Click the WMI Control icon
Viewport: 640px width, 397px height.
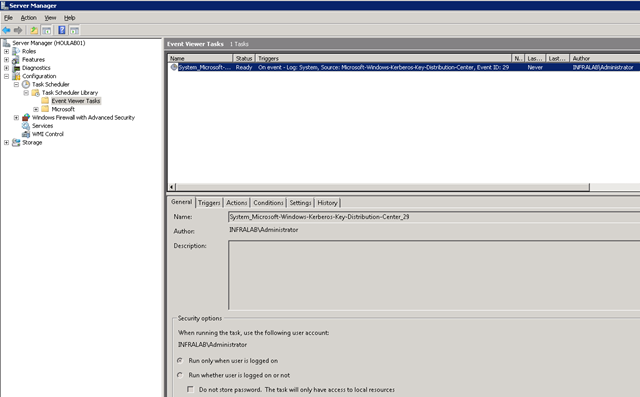tap(26, 134)
